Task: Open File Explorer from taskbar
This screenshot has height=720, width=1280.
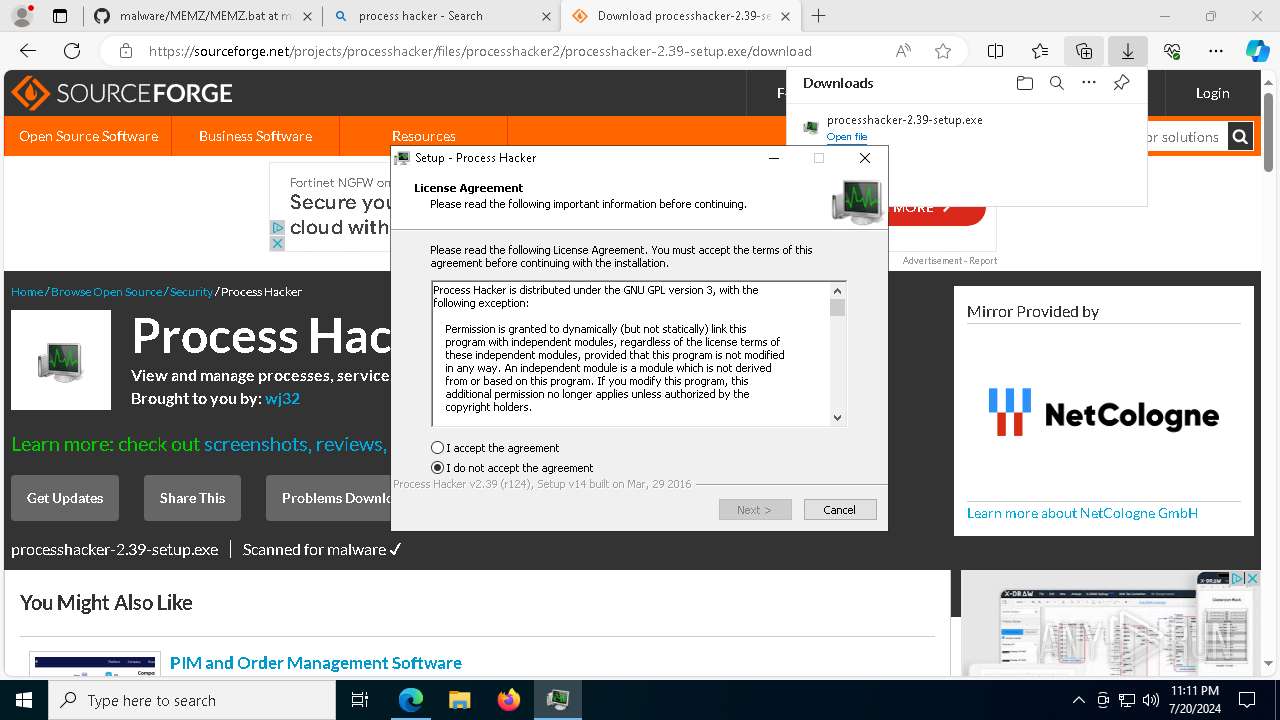Action: pyautogui.click(x=459, y=701)
